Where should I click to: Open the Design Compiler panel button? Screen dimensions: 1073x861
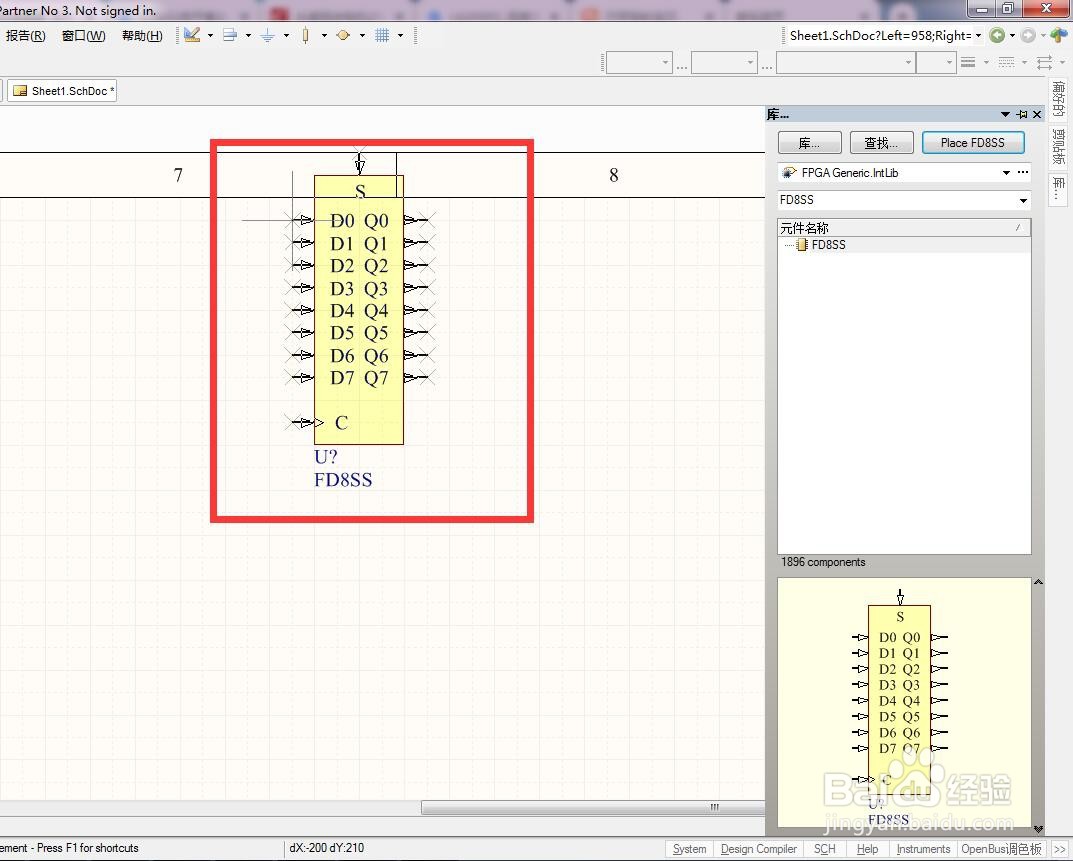(x=758, y=849)
